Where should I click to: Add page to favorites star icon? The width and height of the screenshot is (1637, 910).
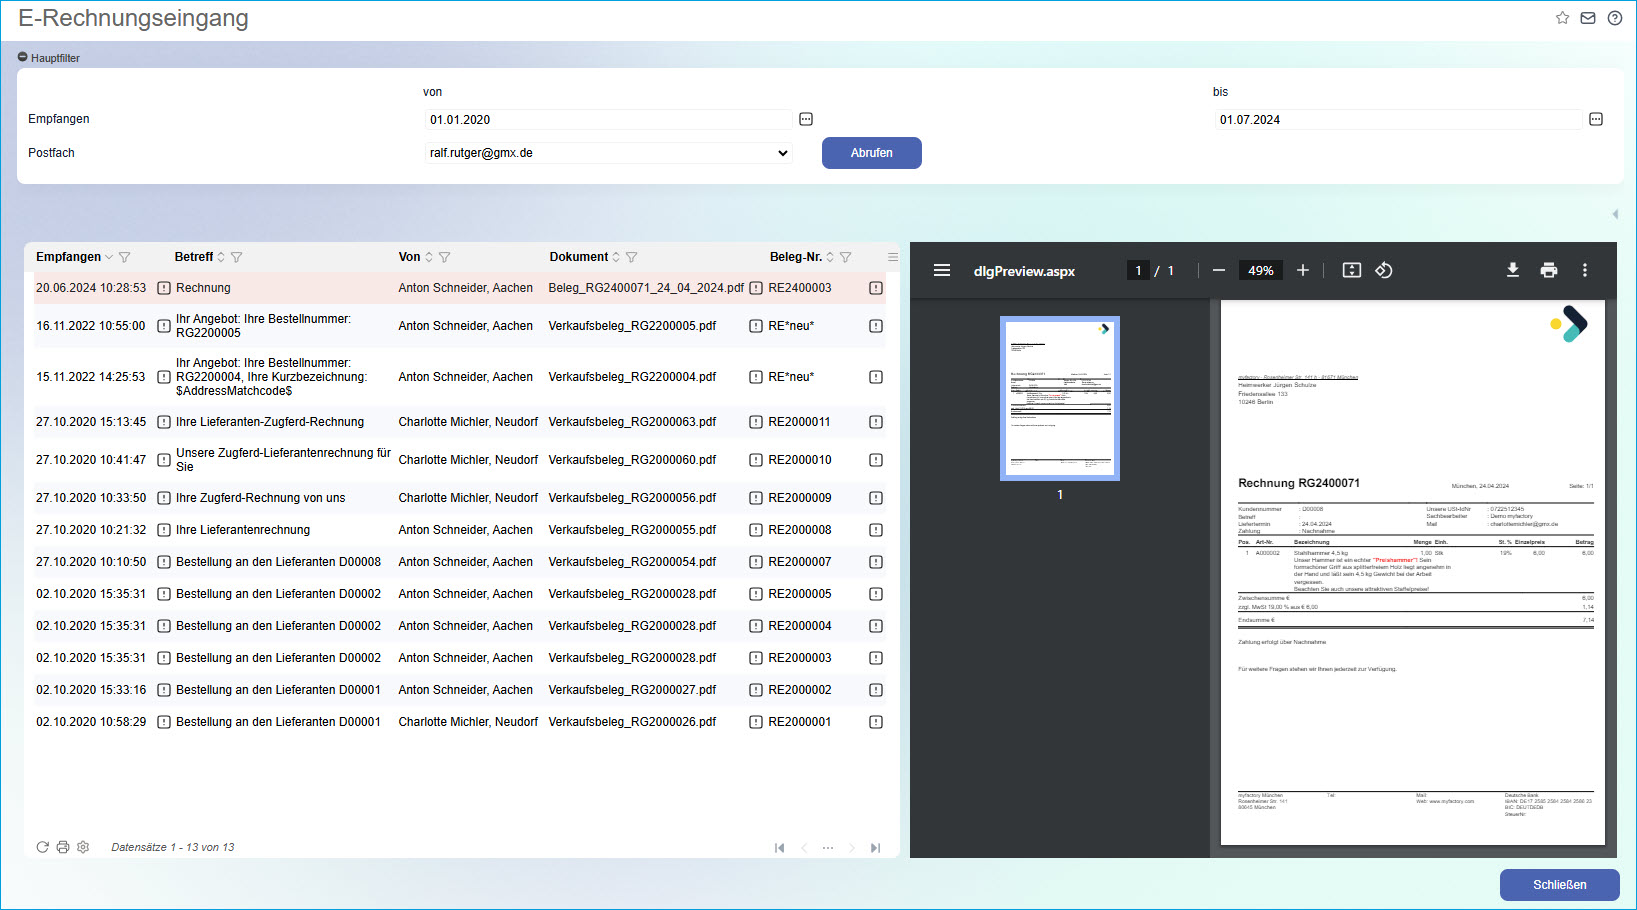[1562, 18]
